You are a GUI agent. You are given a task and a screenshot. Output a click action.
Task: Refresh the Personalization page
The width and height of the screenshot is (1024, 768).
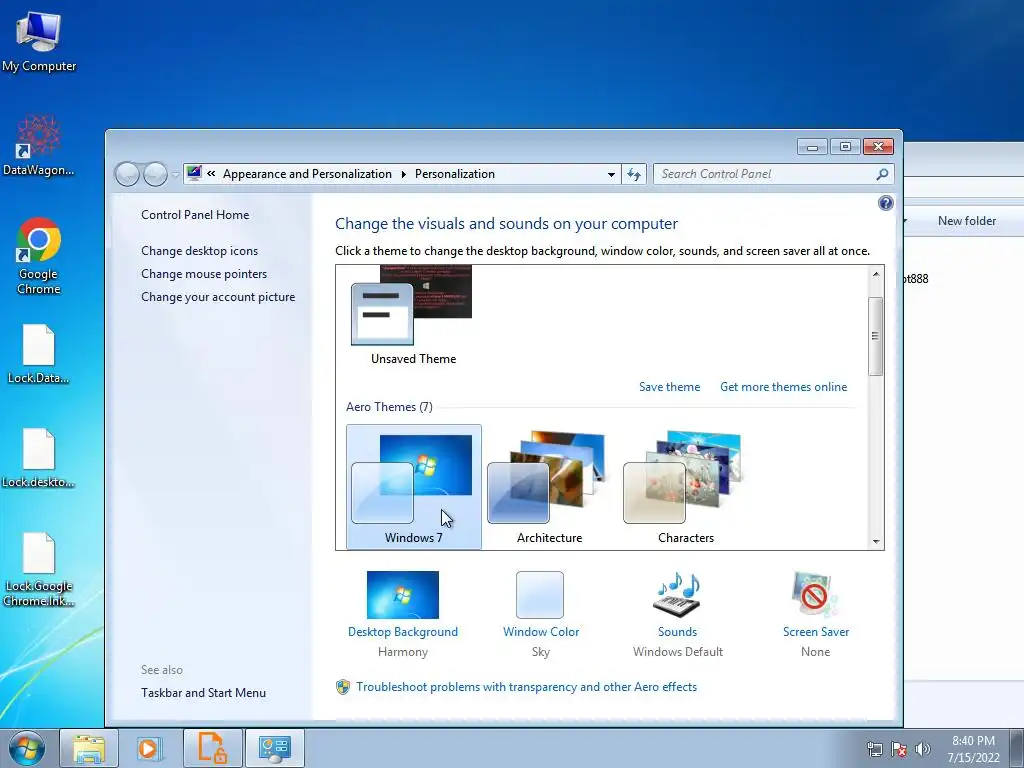[x=633, y=174]
